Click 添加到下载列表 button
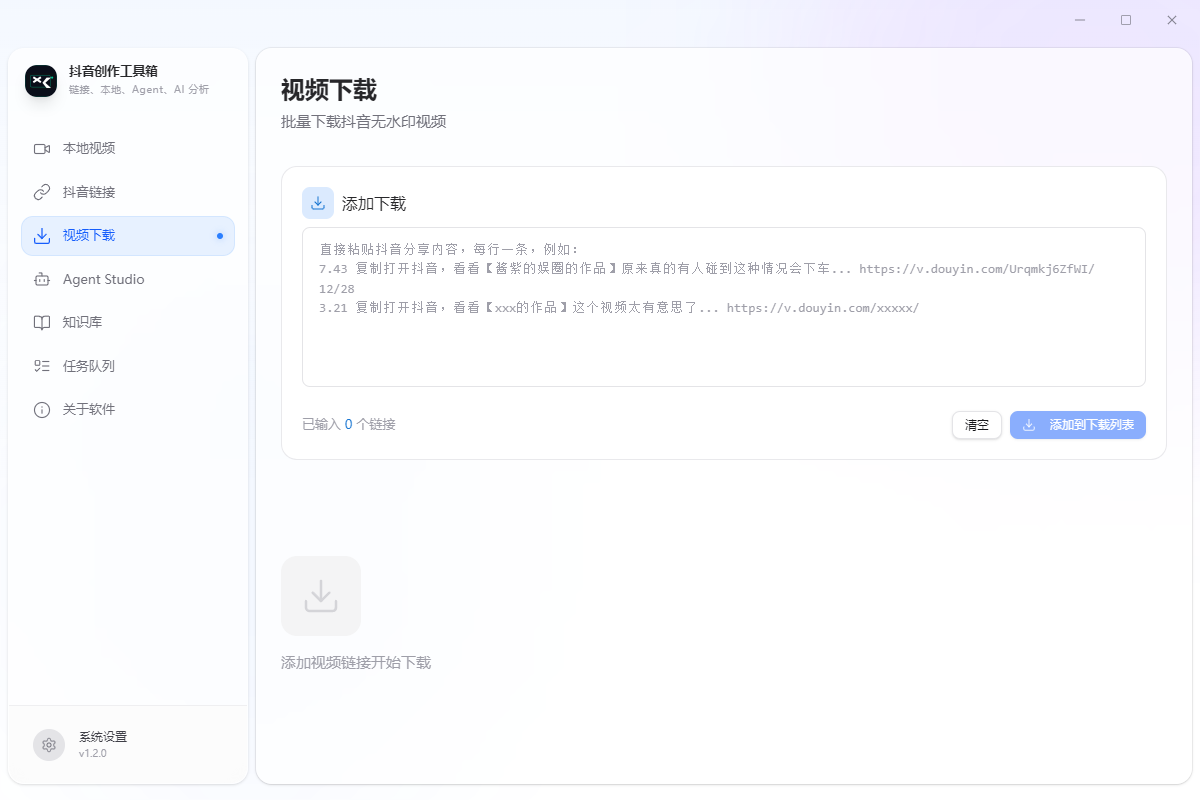This screenshot has height=800, width=1200. 1078,425
